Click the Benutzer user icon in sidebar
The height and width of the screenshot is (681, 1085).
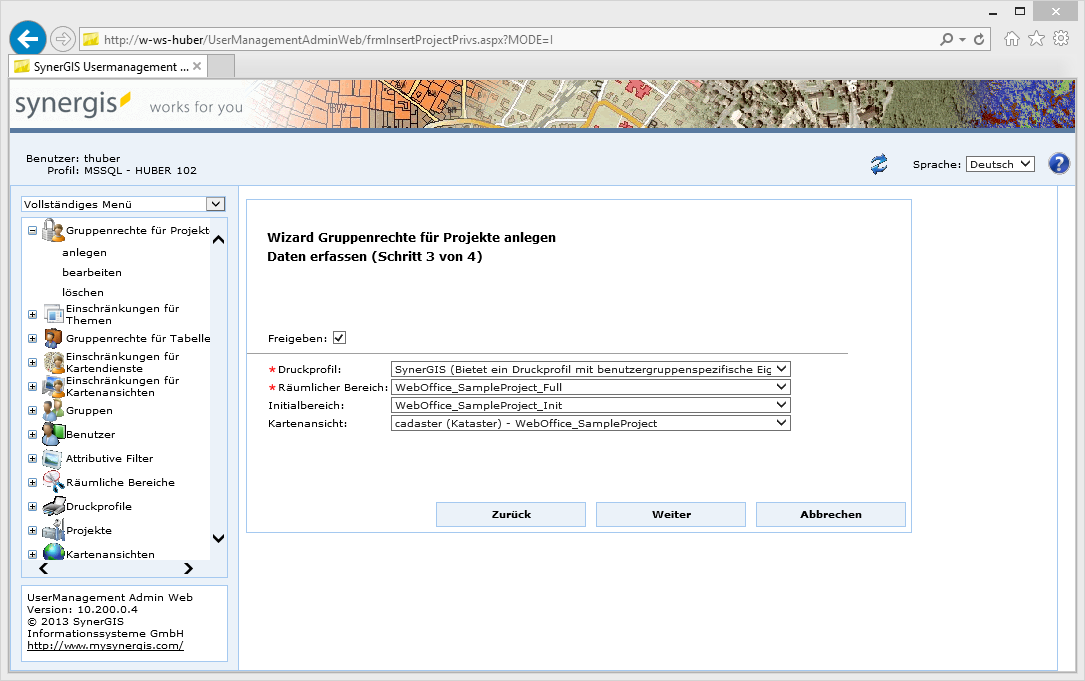pos(53,435)
